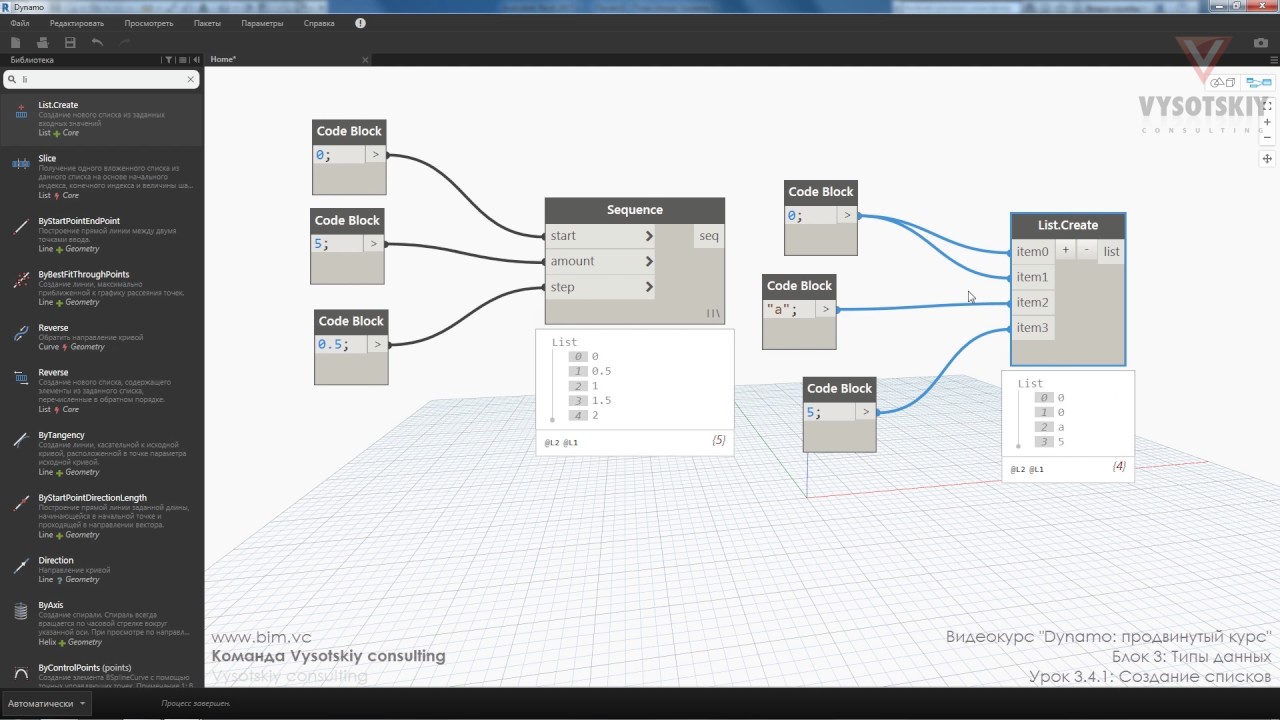Image resolution: width=1280 pixels, height=720 pixels.
Task: Open the Файл menu
Action: click(20, 23)
